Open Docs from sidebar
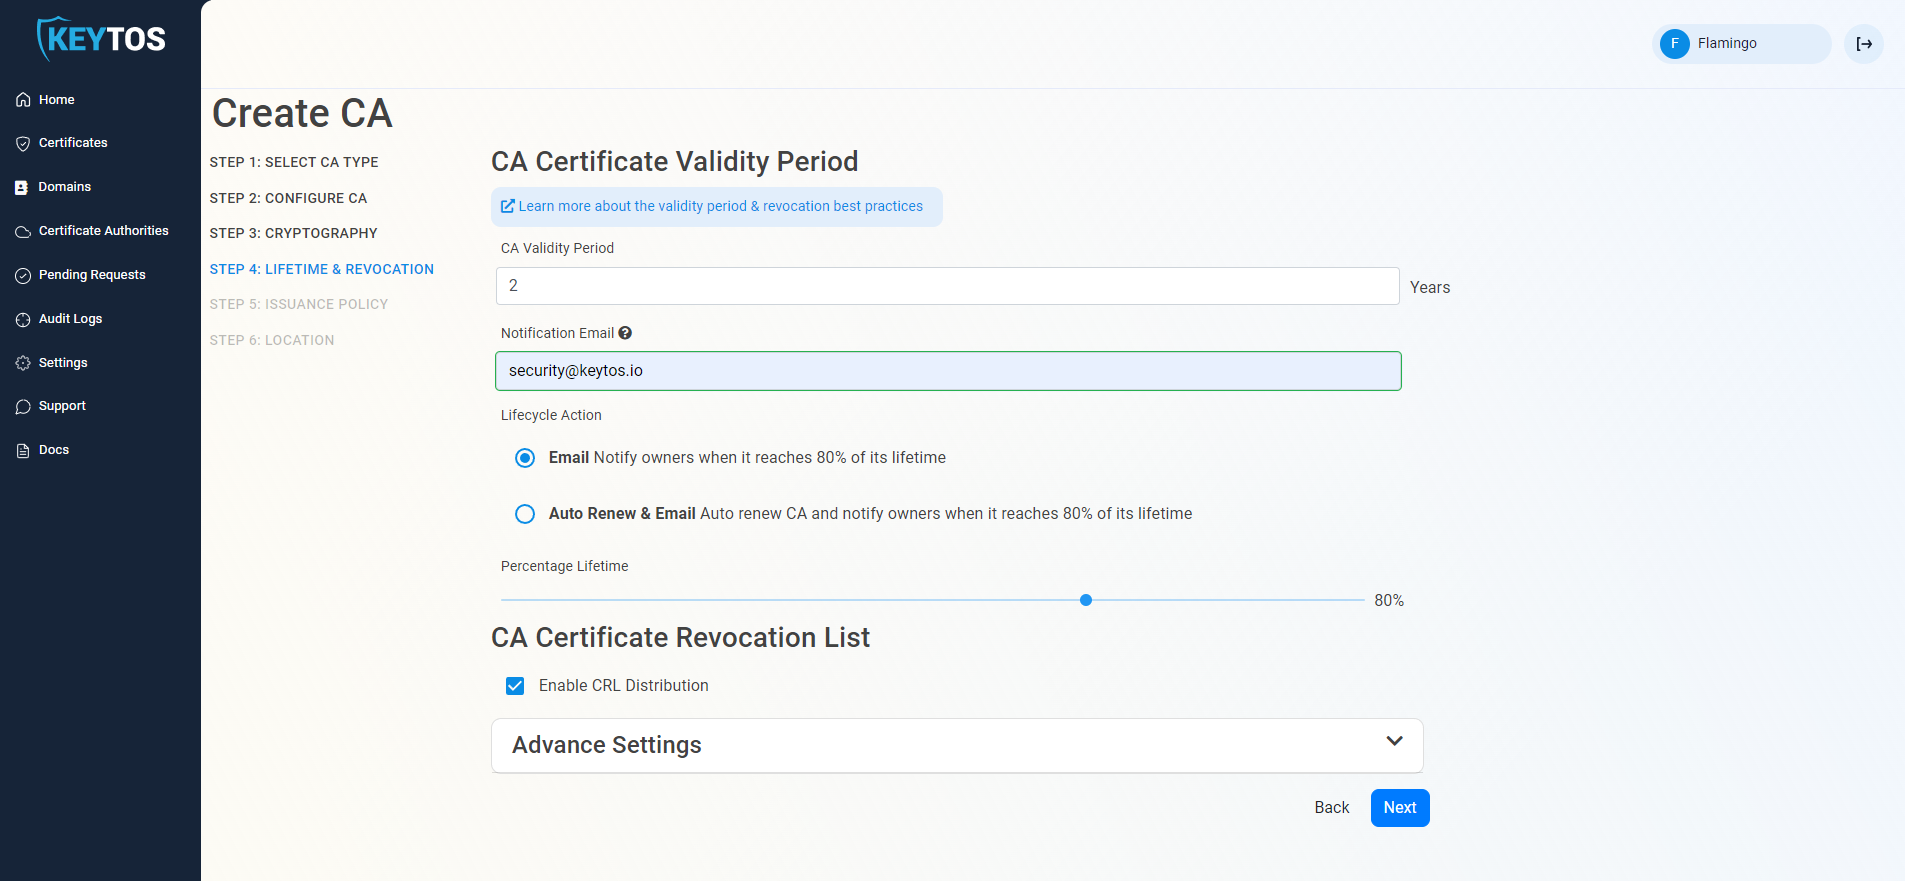The width and height of the screenshot is (1905, 881). [x=54, y=450]
